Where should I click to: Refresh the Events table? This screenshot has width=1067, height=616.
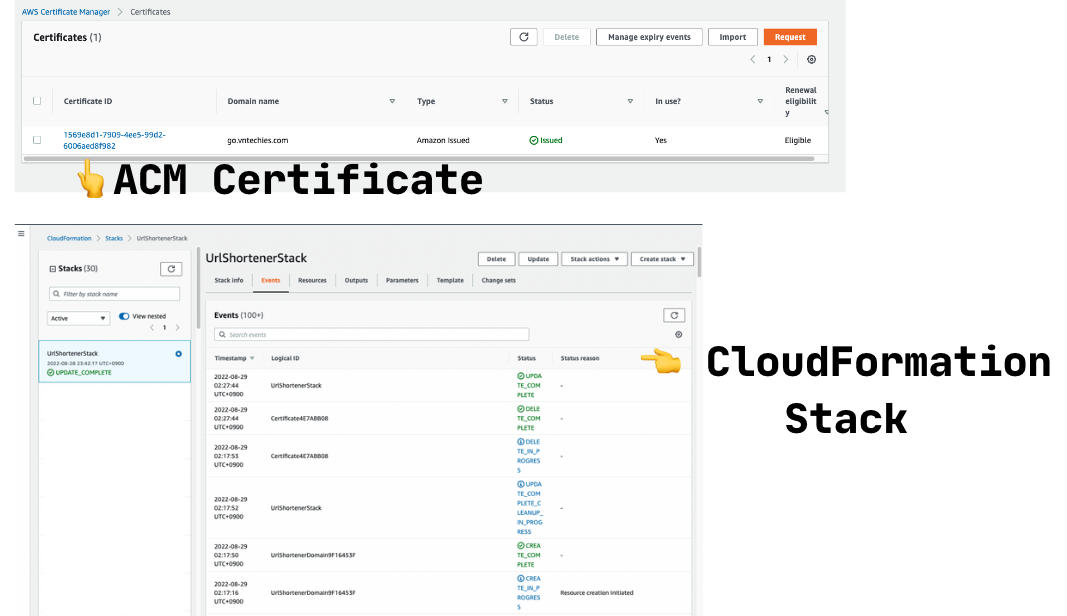[674, 315]
